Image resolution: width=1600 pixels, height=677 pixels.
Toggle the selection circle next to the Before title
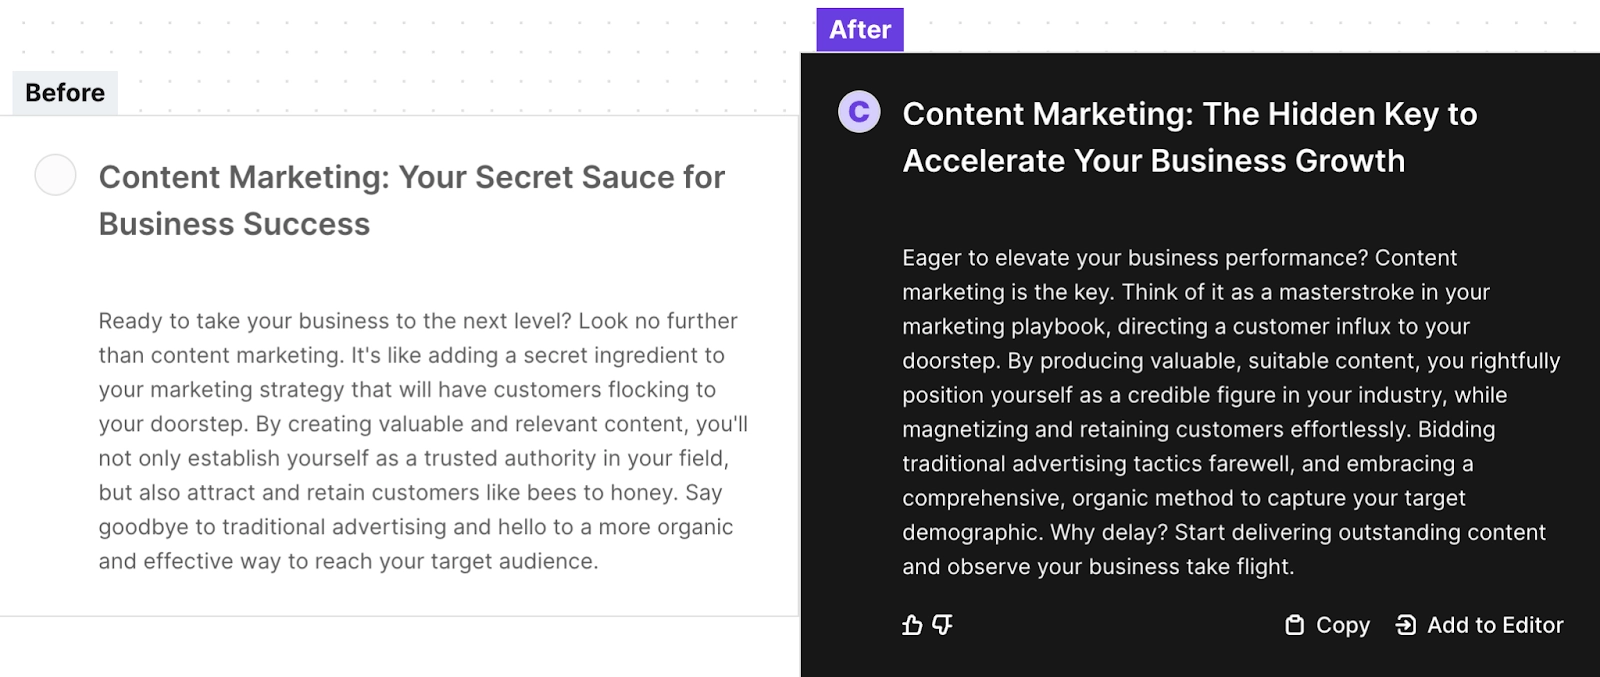pos(56,176)
